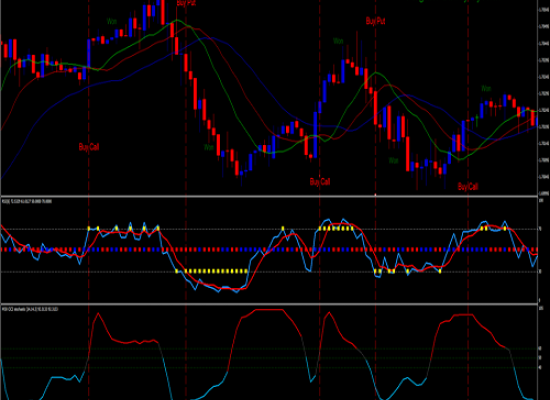Screen dimensions: 550x400
Task: Select the Buy Put label above the fourth dashed line
Action: 375,21
